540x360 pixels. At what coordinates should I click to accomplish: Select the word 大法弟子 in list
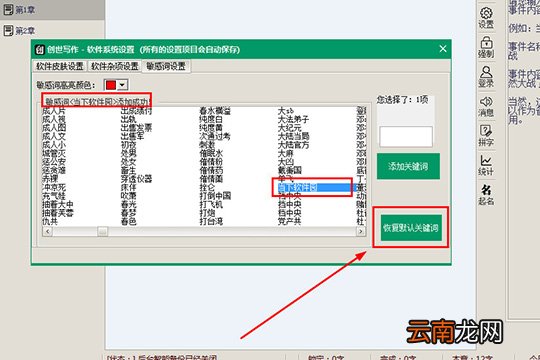click(x=293, y=120)
